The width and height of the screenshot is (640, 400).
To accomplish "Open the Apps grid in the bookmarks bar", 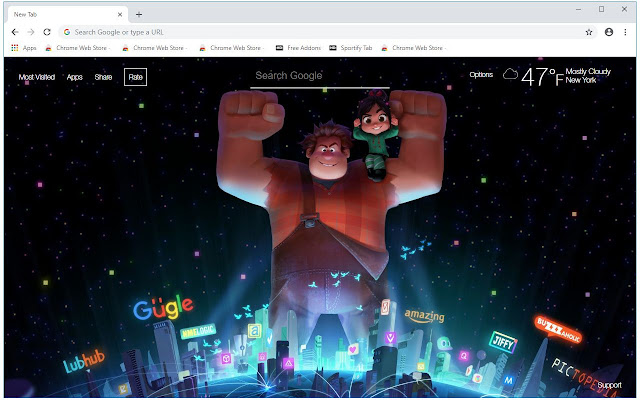I will tap(24, 48).
